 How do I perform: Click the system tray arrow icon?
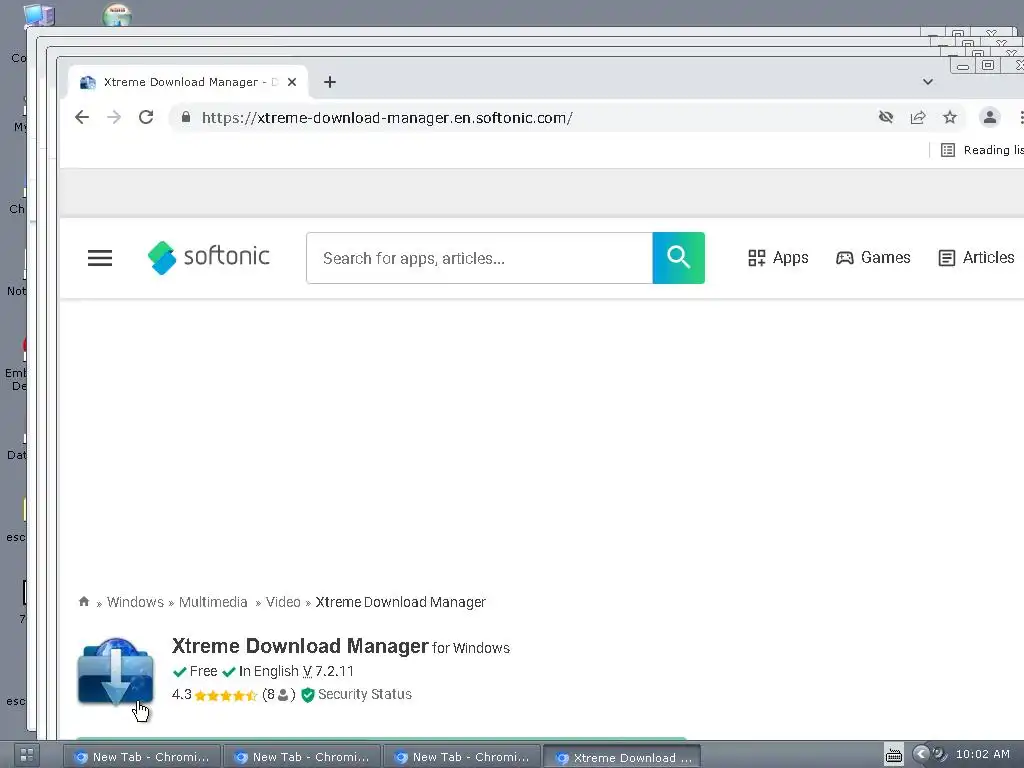[920, 754]
